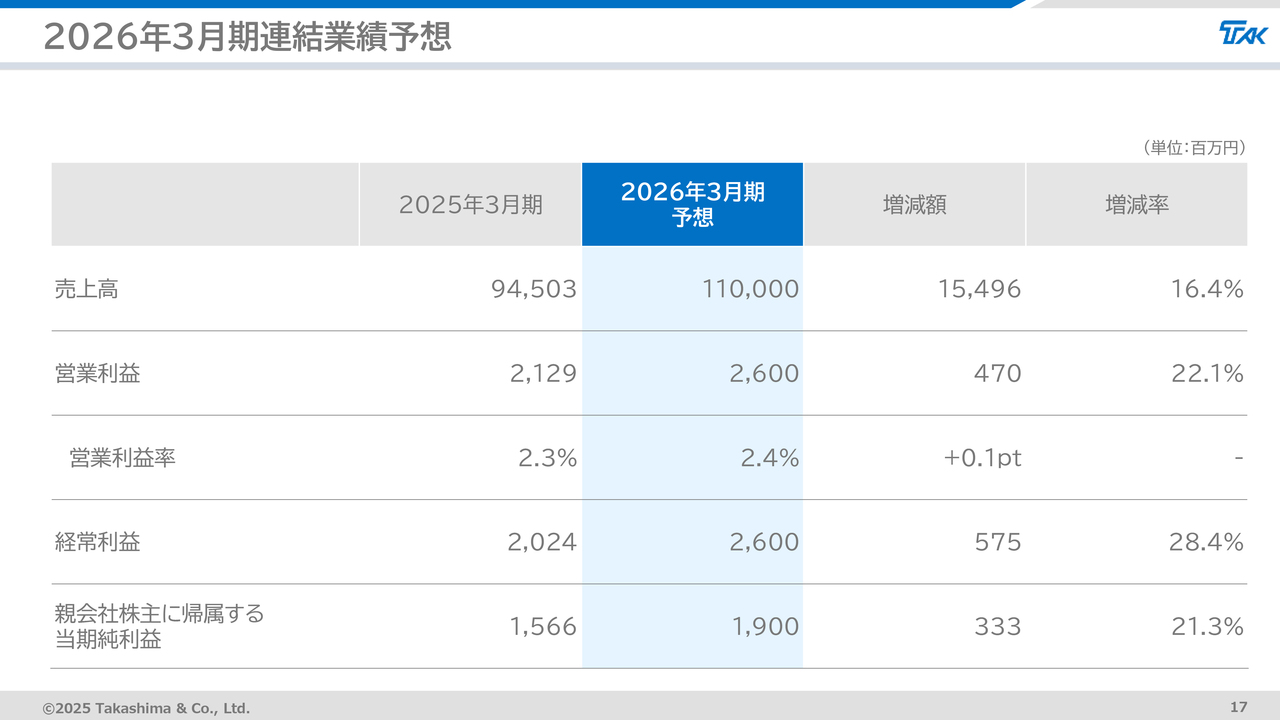Select the 営業利益率 row label
This screenshot has width=1280, height=720.
click(x=123, y=458)
